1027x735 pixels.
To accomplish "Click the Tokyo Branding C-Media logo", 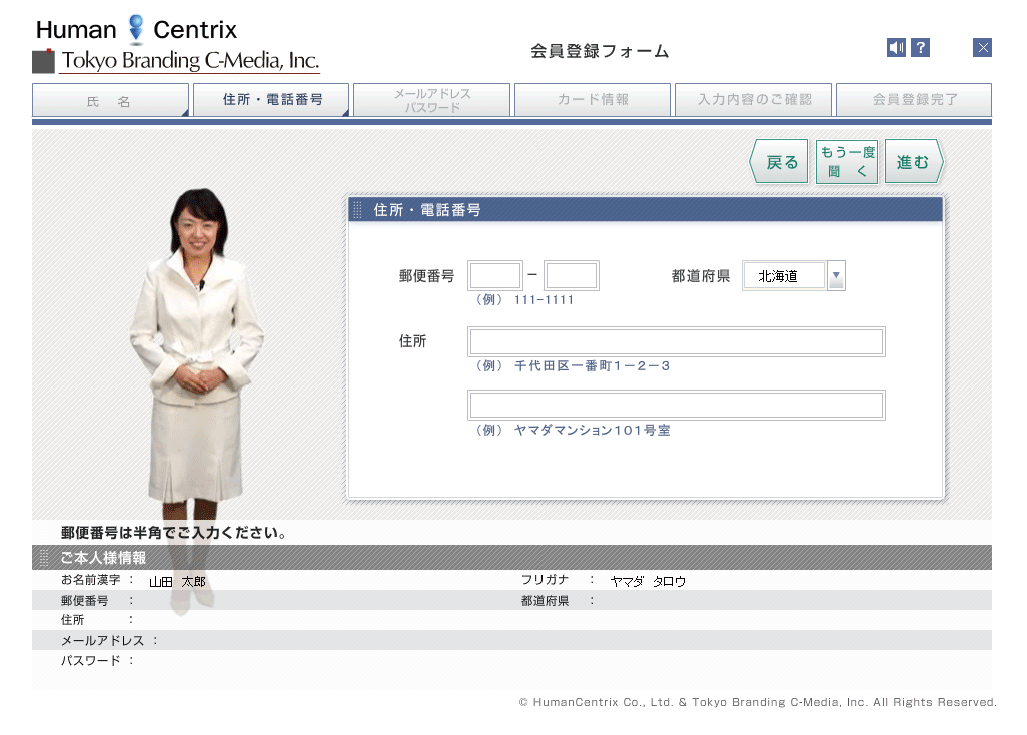I will [x=177, y=61].
